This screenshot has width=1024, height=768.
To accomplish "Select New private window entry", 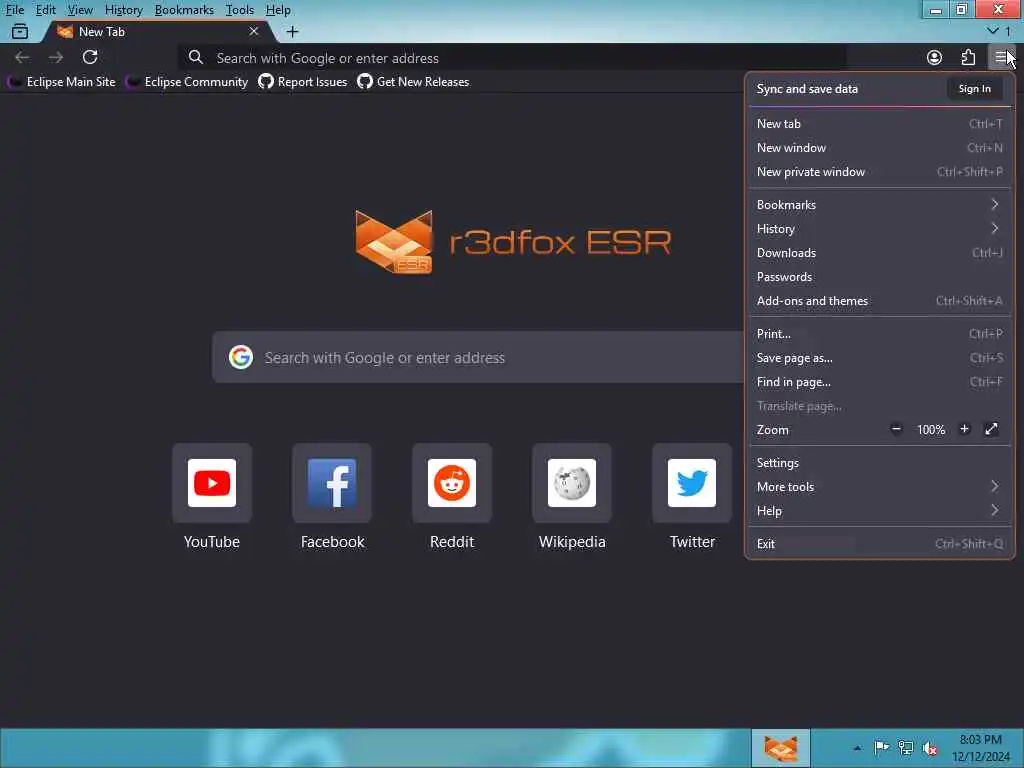I will (879, 172).
